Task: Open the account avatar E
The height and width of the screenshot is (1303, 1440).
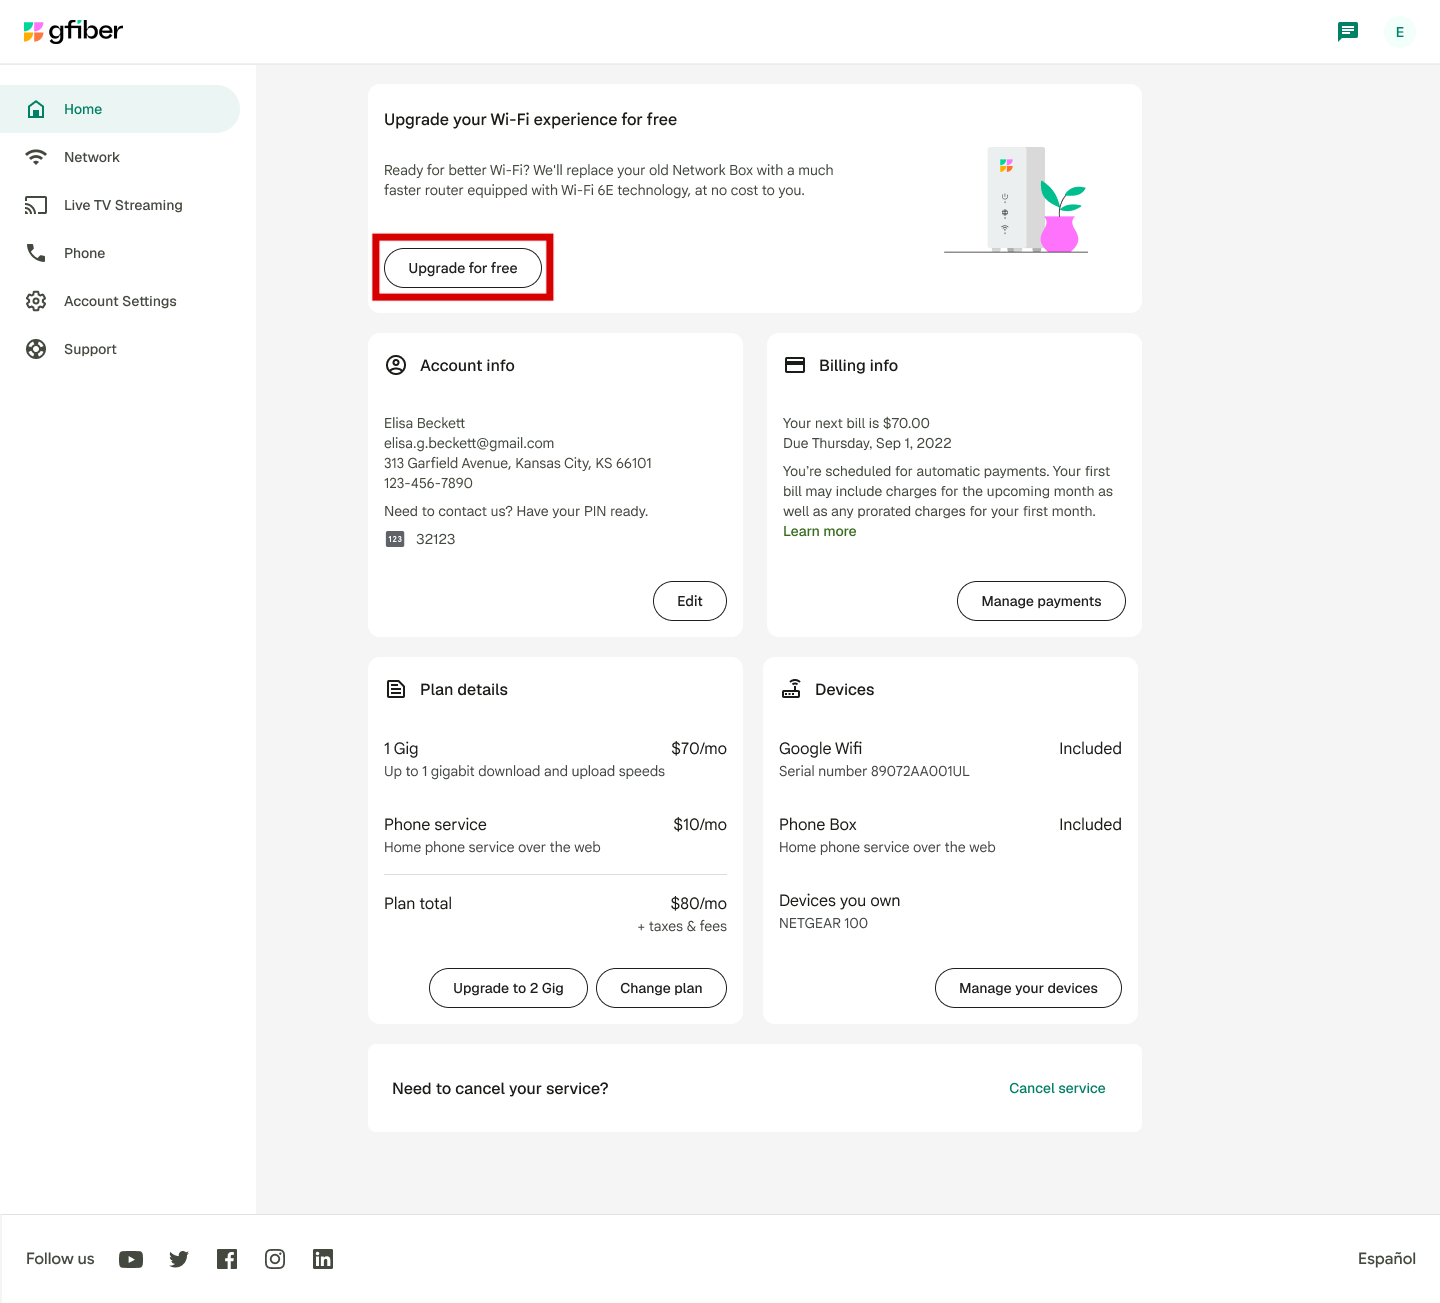Action: pos(1400,32)
